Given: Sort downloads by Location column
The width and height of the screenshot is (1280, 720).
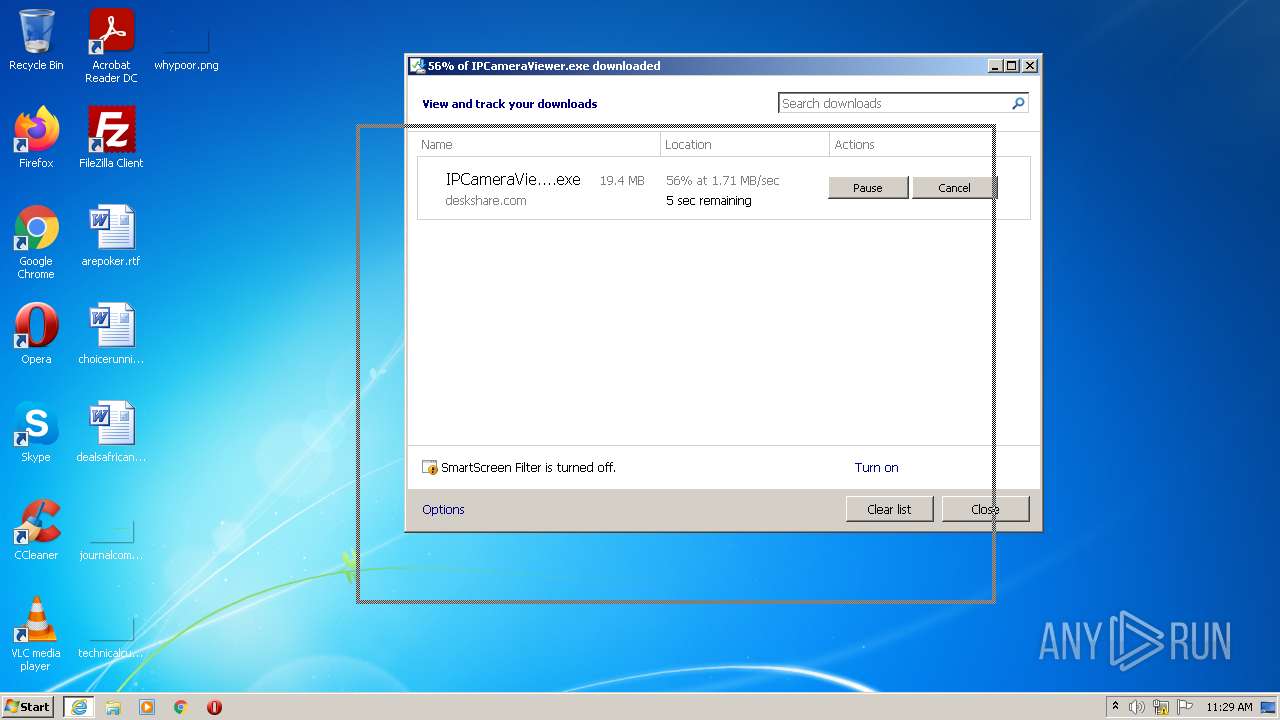Looking at the screenshot, I should (745, 145).
